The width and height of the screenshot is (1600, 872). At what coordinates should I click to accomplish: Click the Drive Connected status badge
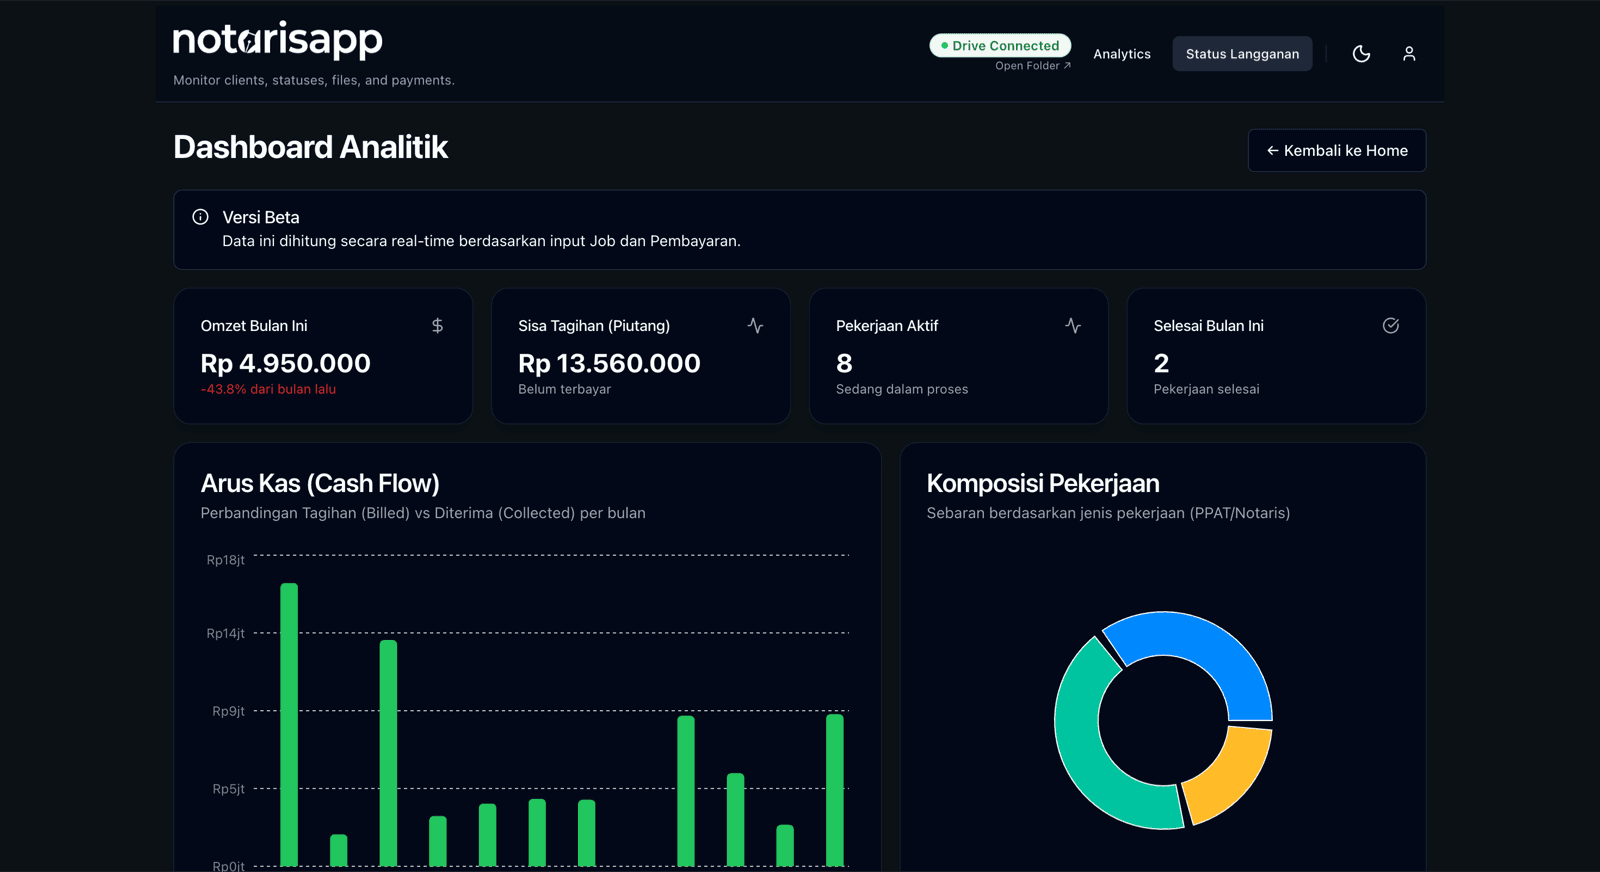(x=1000, y=46)
